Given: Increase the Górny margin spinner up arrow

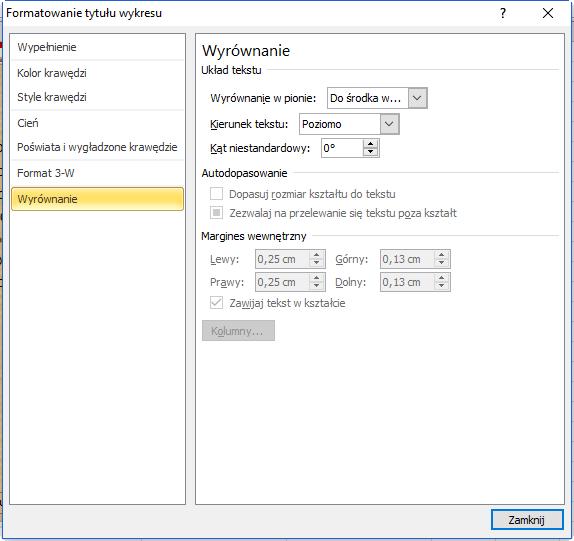Looking at the screenshot, I should coord(441,255).
